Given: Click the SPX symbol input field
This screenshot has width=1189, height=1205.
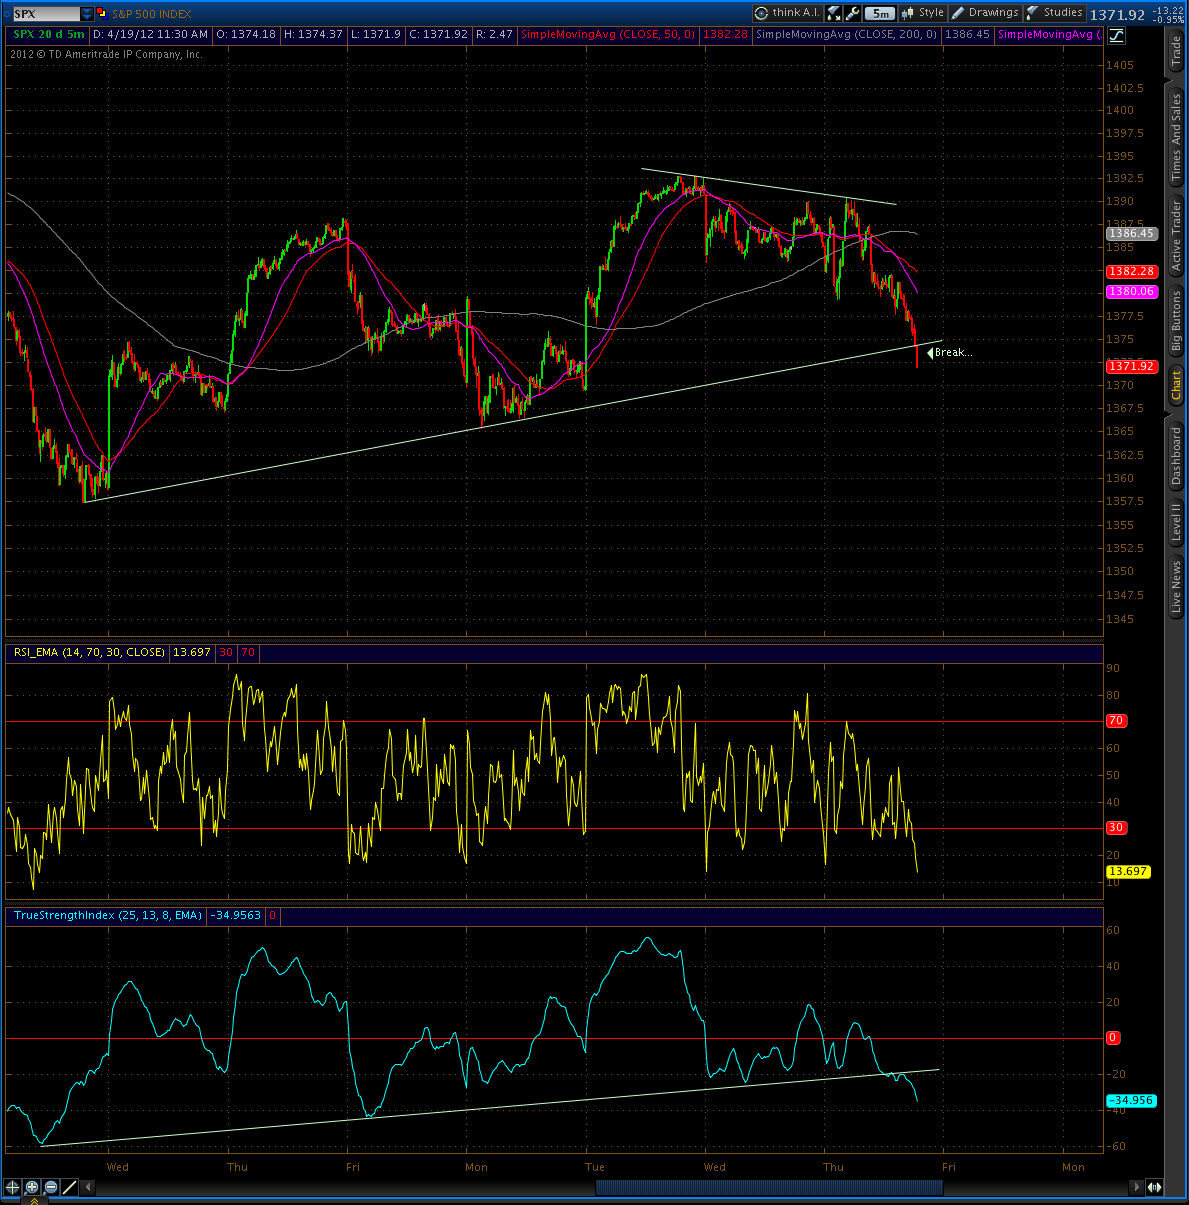Looking at the screenshot, I should (x=46, y=14).
